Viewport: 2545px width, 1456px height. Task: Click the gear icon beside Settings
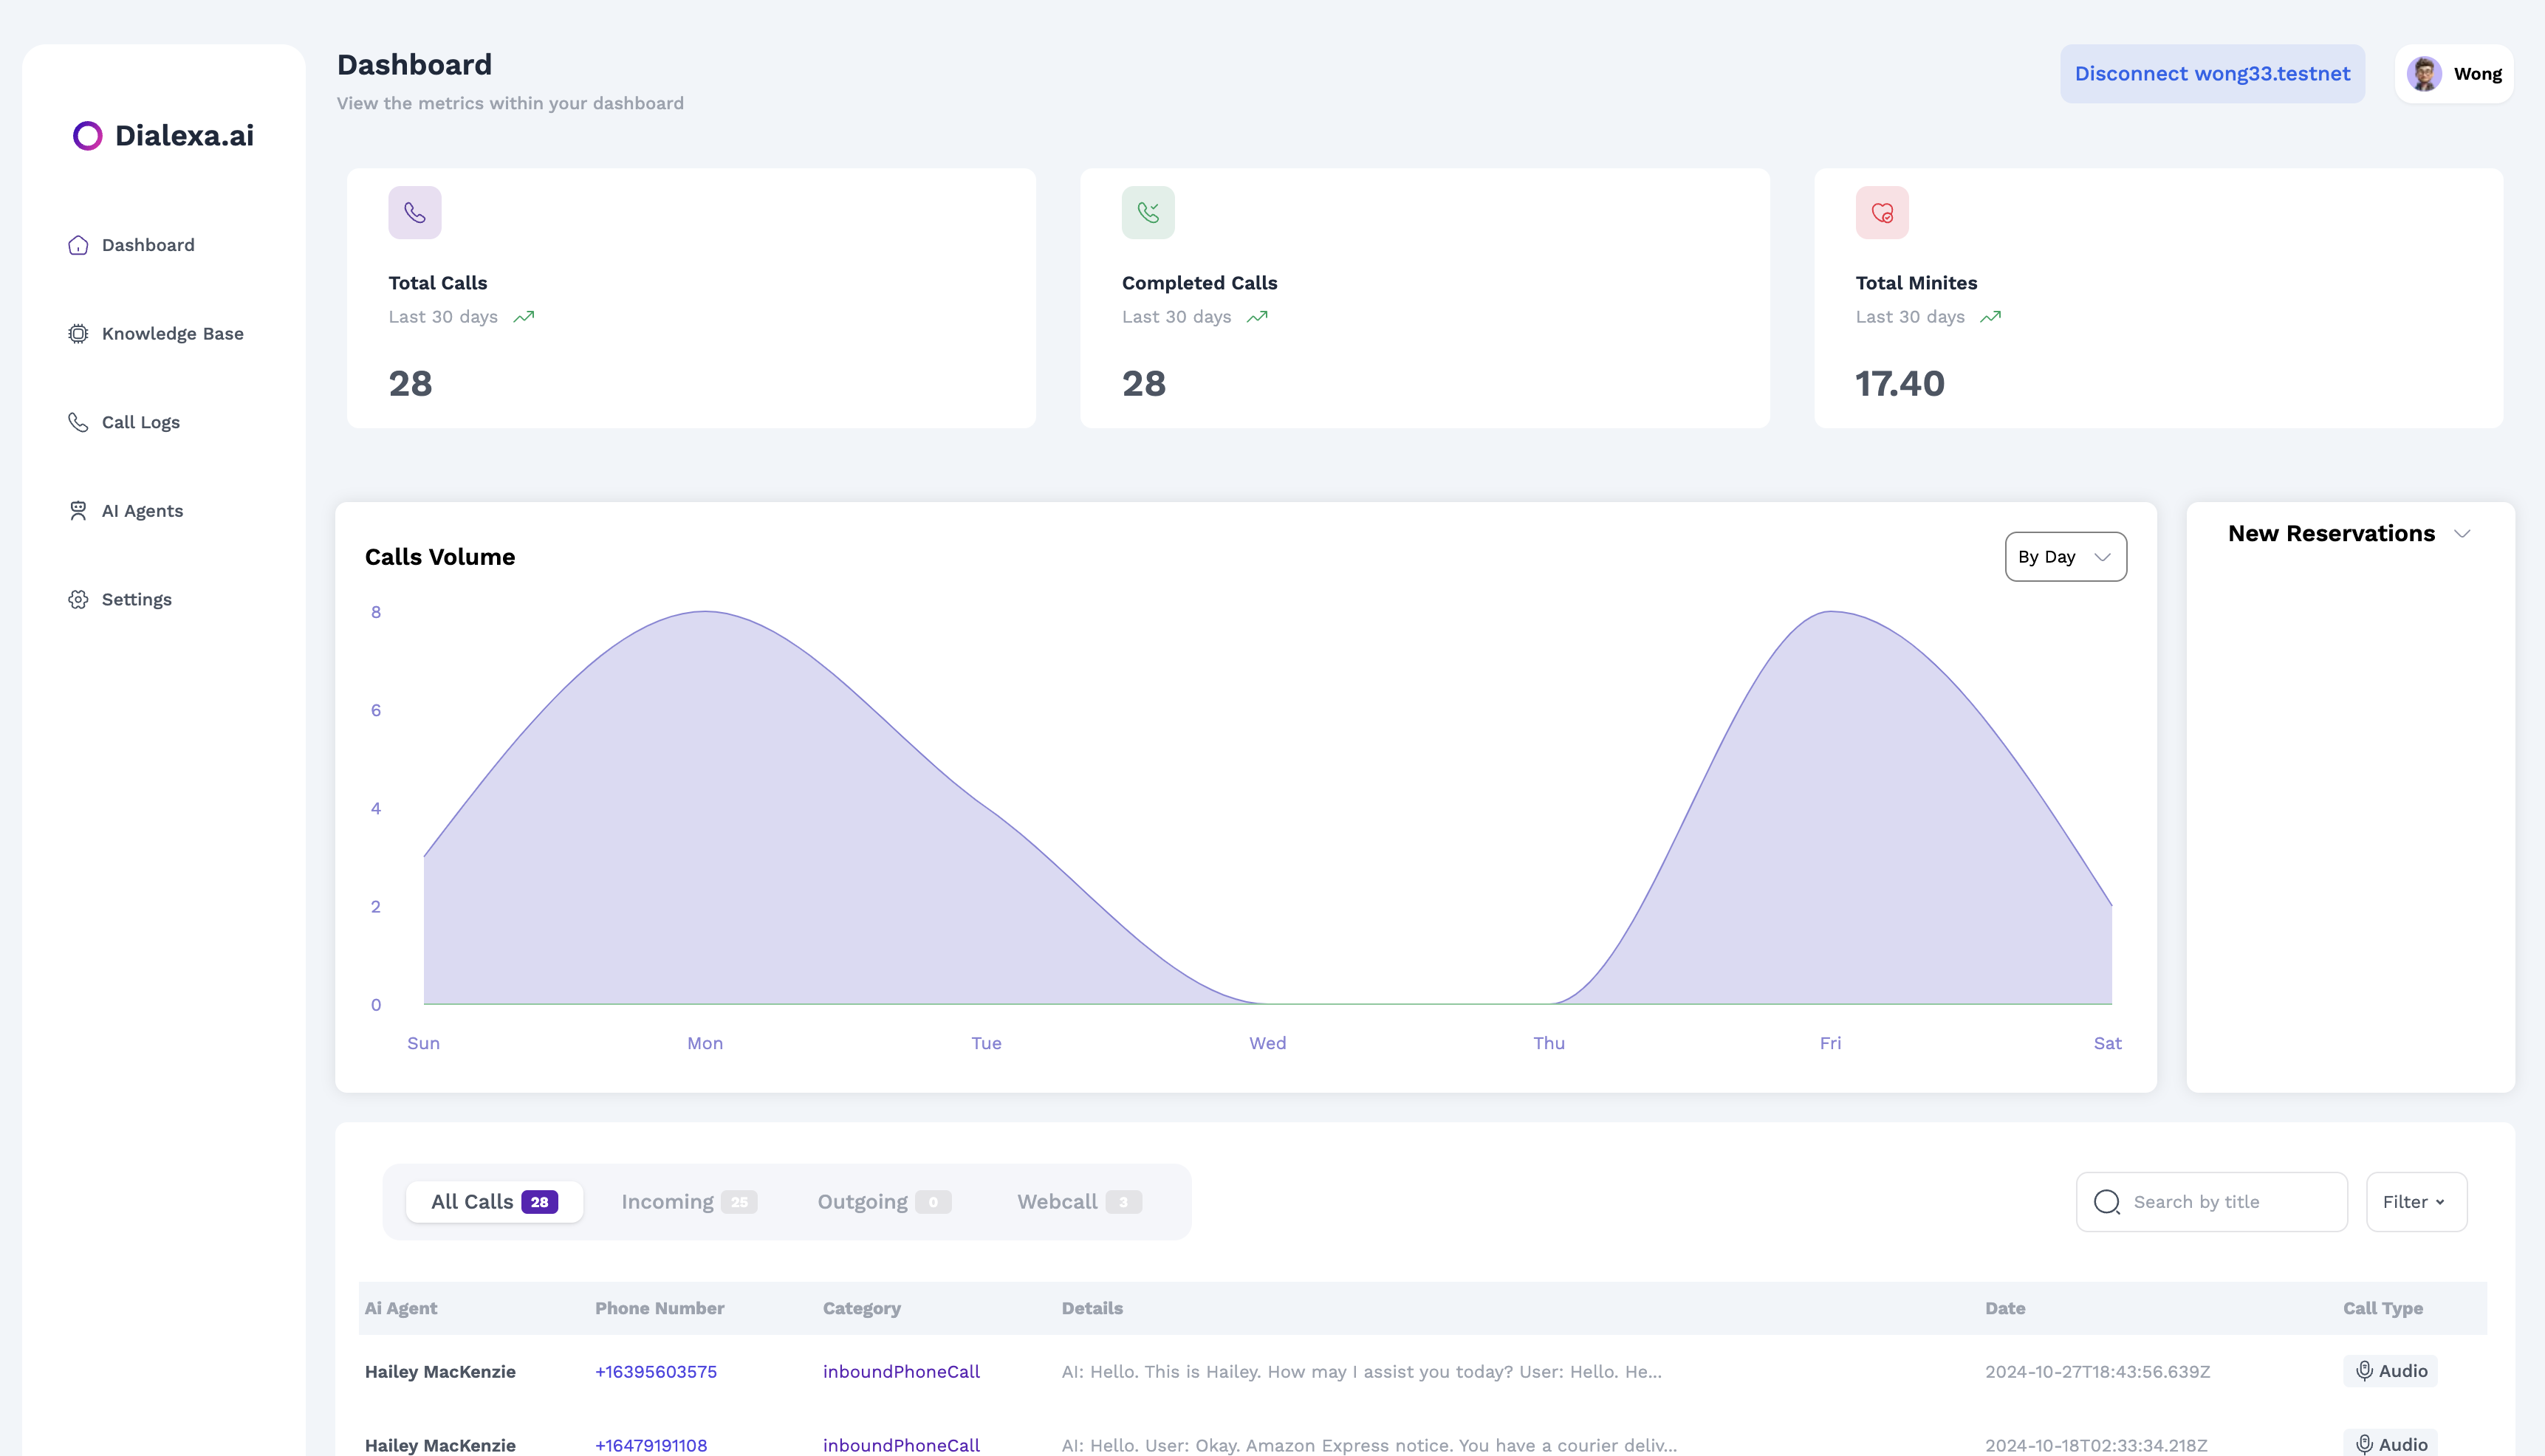click(78, 600)
